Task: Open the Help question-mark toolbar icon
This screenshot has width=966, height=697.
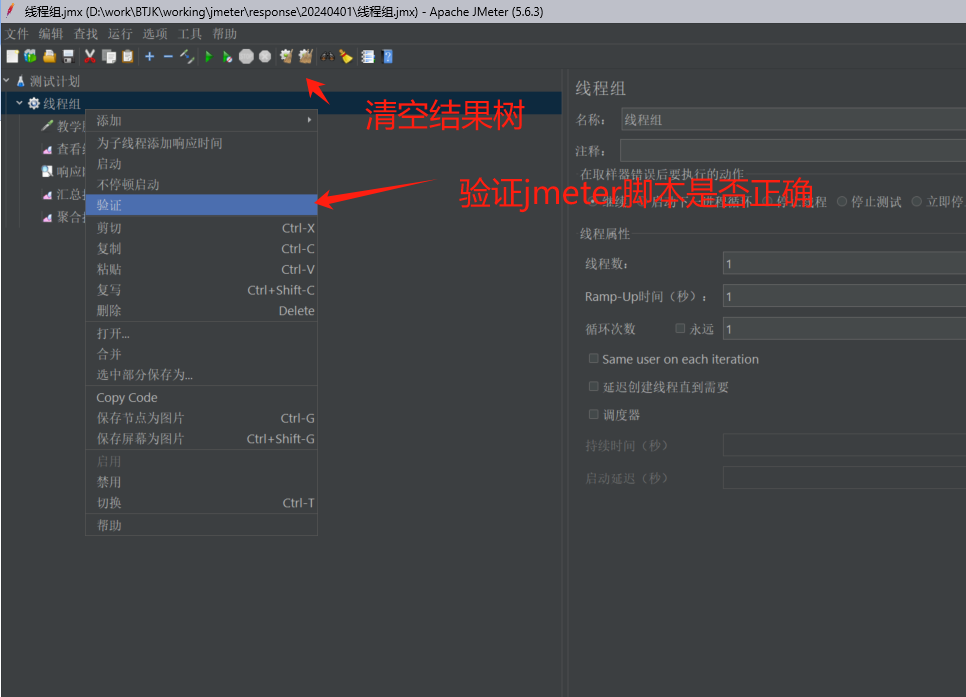Action: click(x=387, y=57)
